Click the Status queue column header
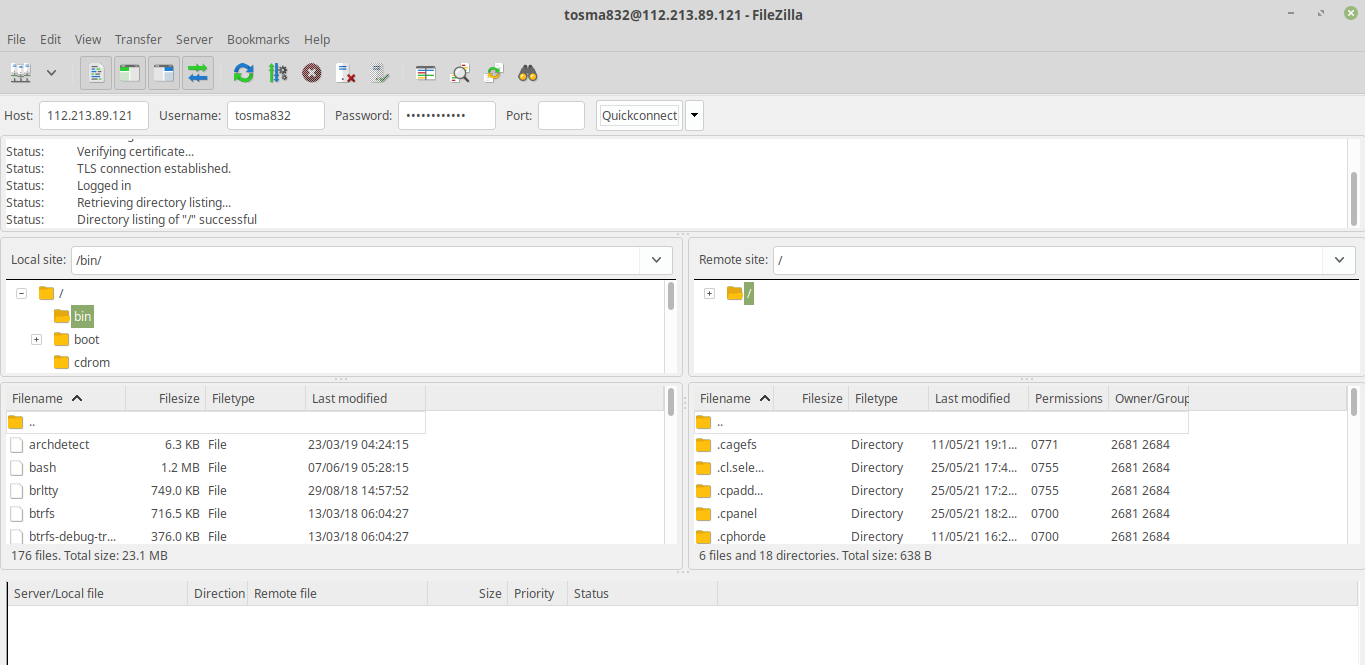Viewport: 1365px width, 665px height. pos(643,593)
